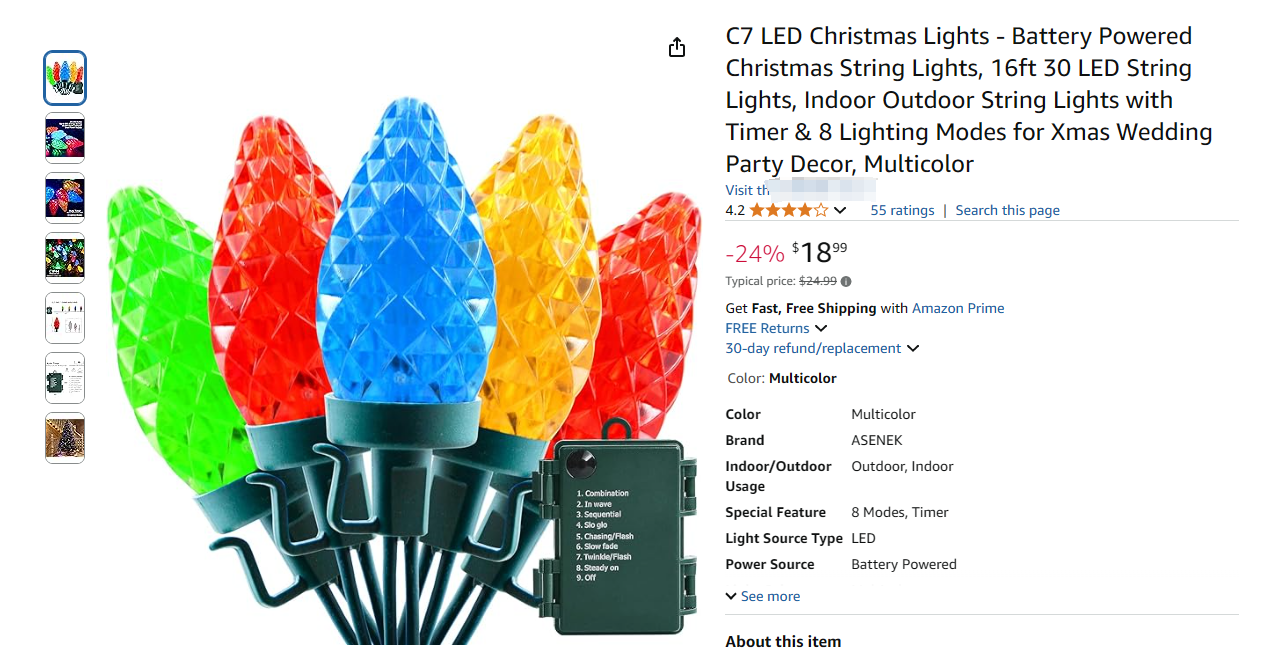Image resolution: width=1264 pixels, height=659 pixels.
Task: Click the 4.2 star rating icons
Action: (788, 210)
